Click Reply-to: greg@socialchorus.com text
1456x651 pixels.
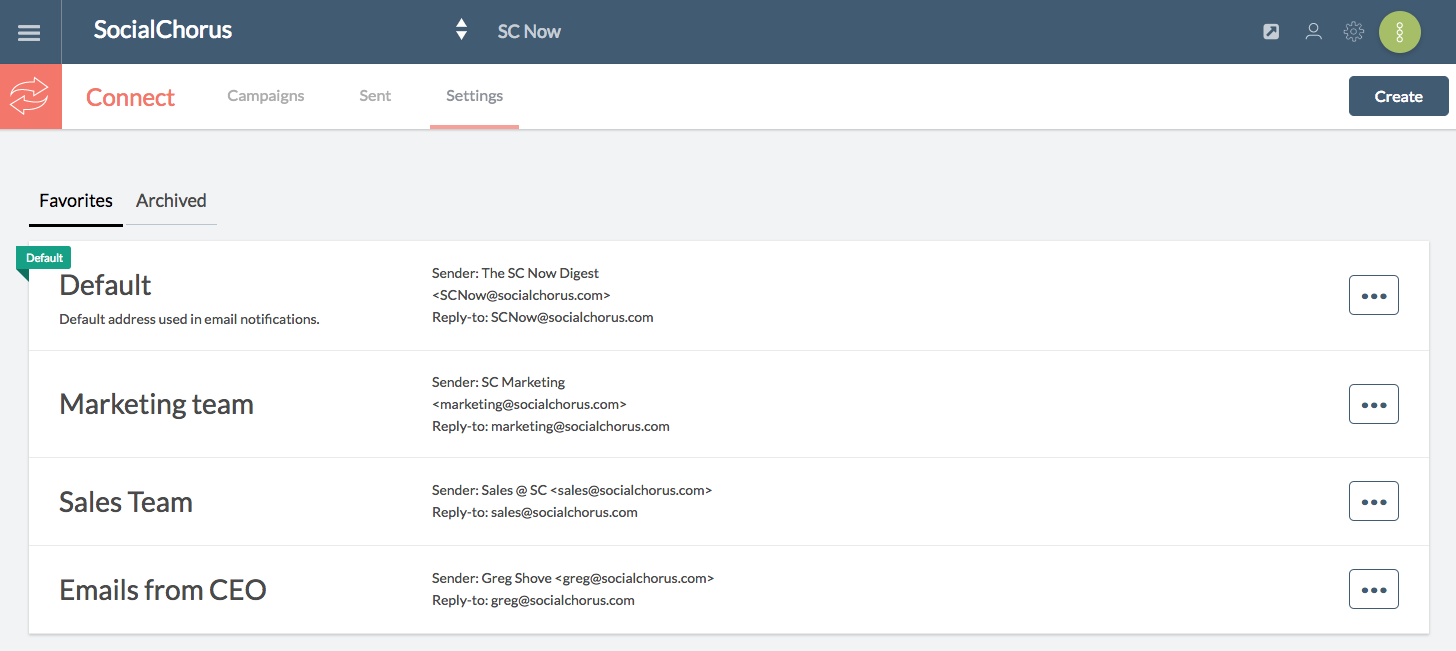click(533, 600)
